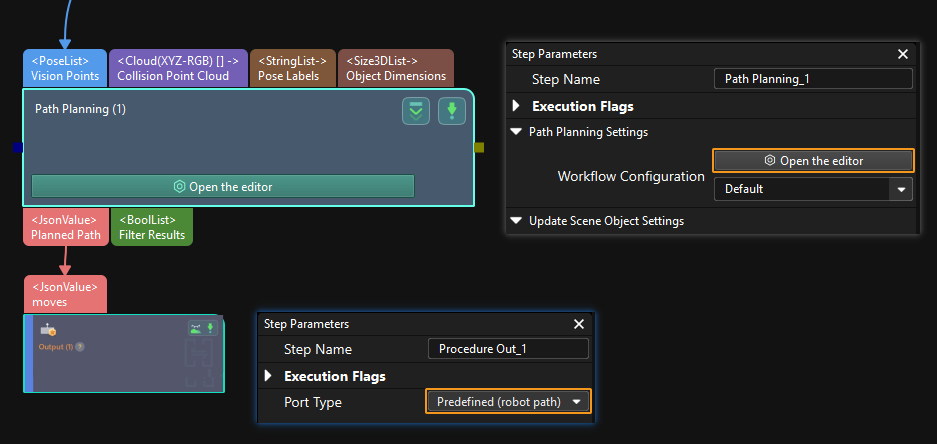Click the green down-arrow icon on Path Planning
Viewport: 937px width, 444px height.
[452, 111]
